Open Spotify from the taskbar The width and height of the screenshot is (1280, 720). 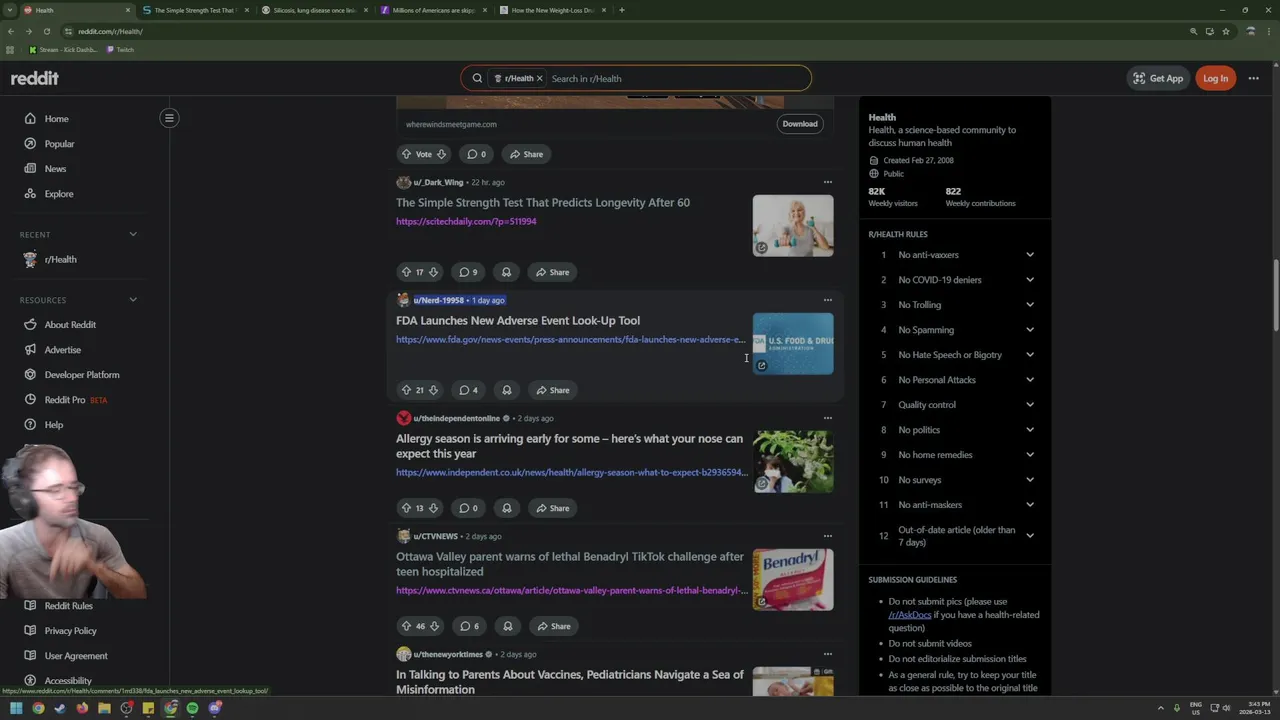click(192, 708)
